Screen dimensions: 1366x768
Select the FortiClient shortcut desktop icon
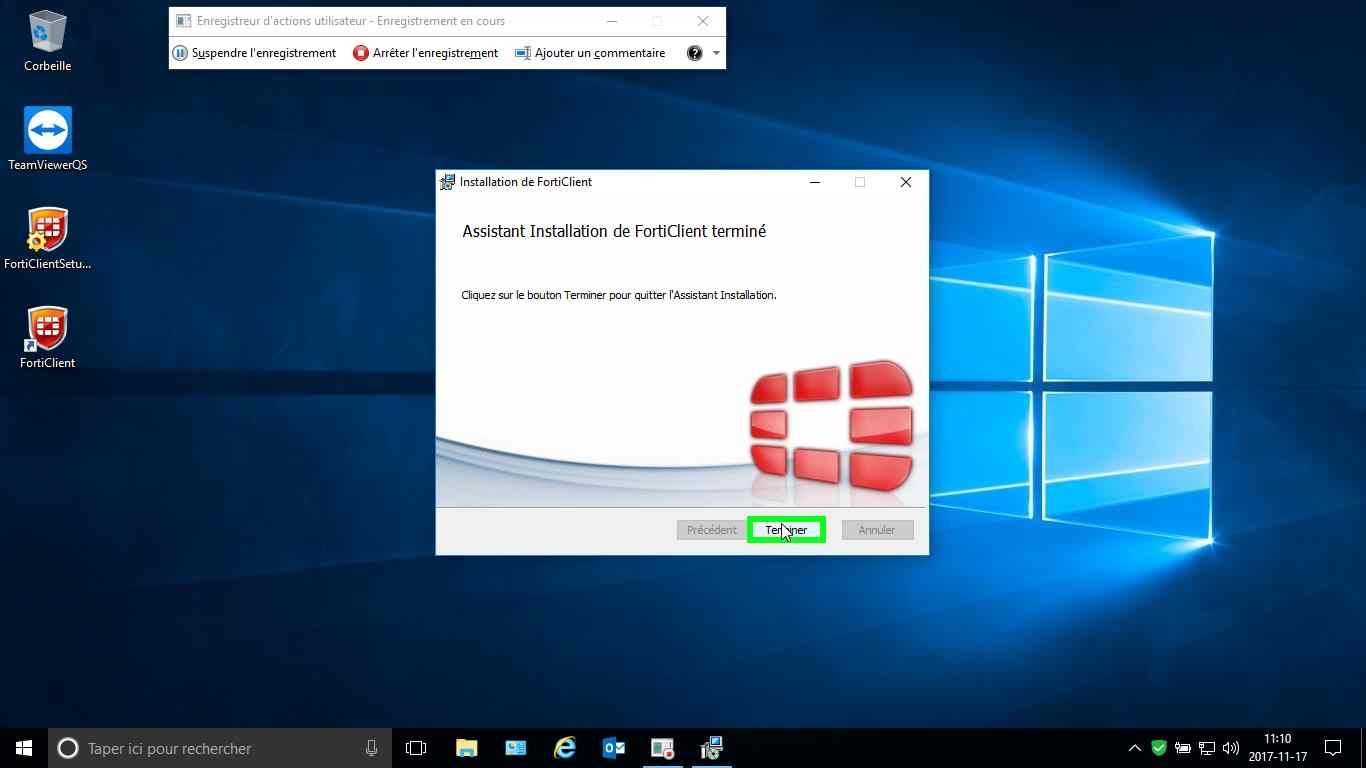click(x=47, y=337)
